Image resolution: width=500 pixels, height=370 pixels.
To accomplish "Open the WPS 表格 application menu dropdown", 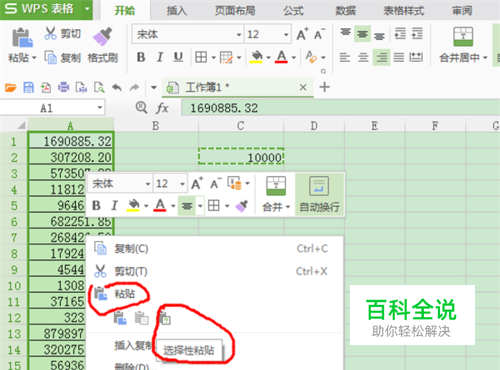I will 87,9.
